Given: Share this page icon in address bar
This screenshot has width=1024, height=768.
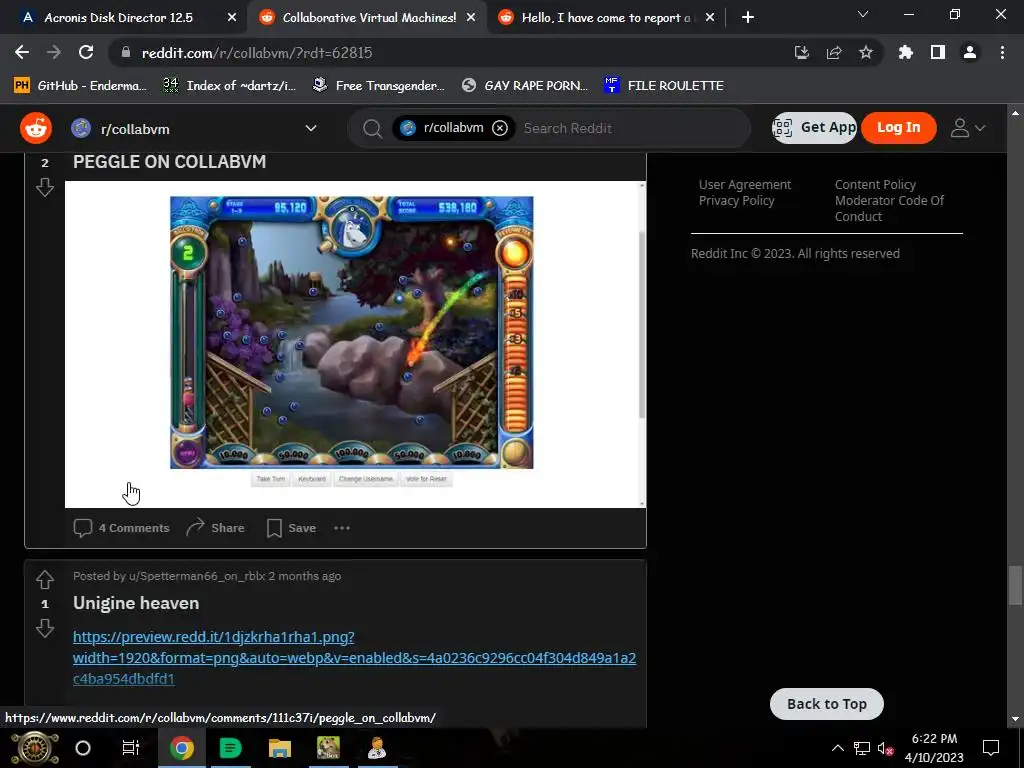Looking at the screenshot, I should tap(834, 53).
